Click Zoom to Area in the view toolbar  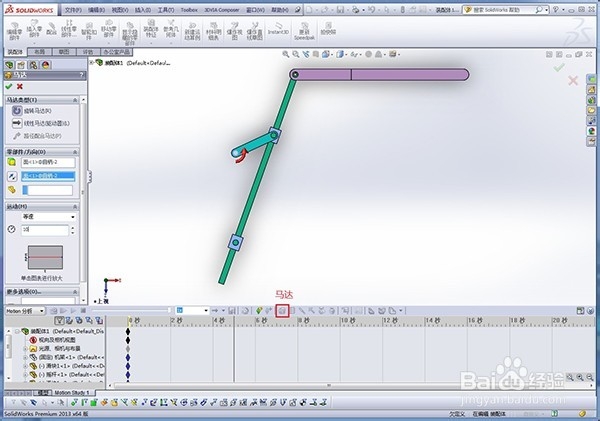[296, 54]
